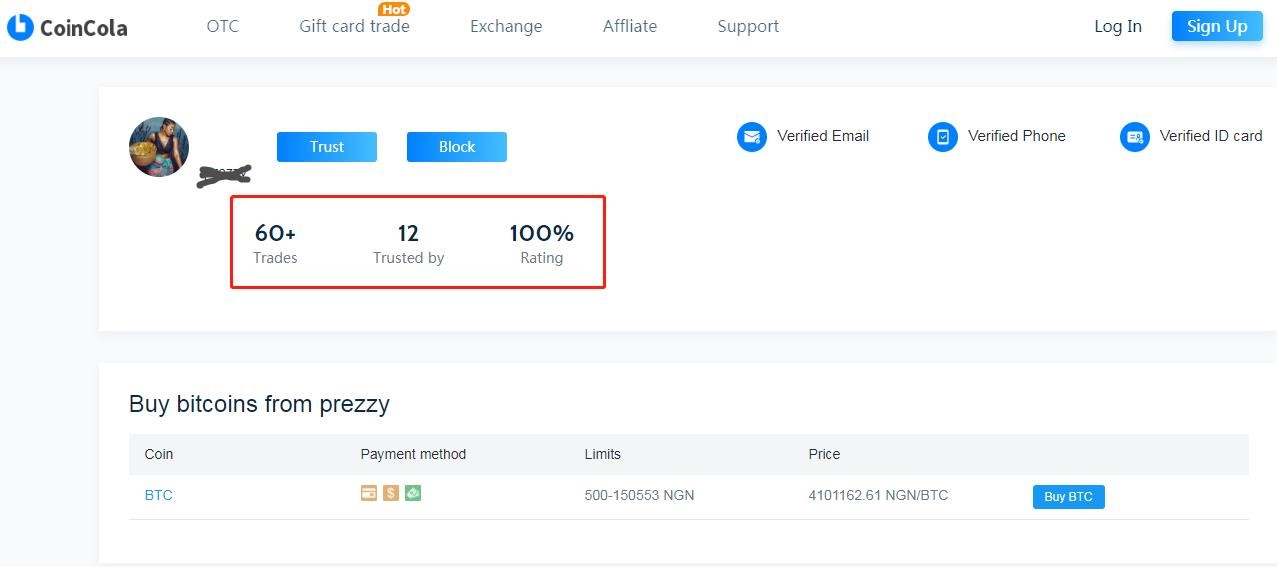
Task: Click the orange Hot badge
Action: point(394,9)
